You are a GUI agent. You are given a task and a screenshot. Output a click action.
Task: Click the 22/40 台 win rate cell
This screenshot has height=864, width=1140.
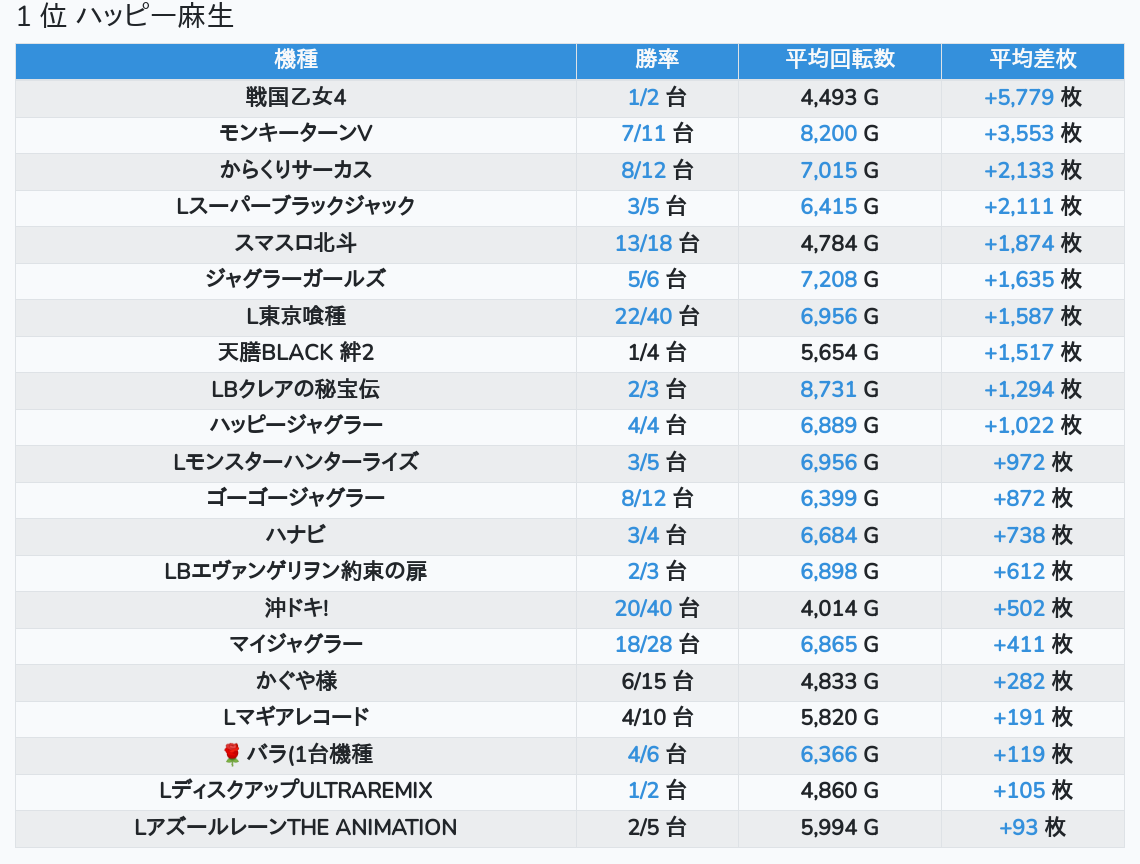[657, 316]
